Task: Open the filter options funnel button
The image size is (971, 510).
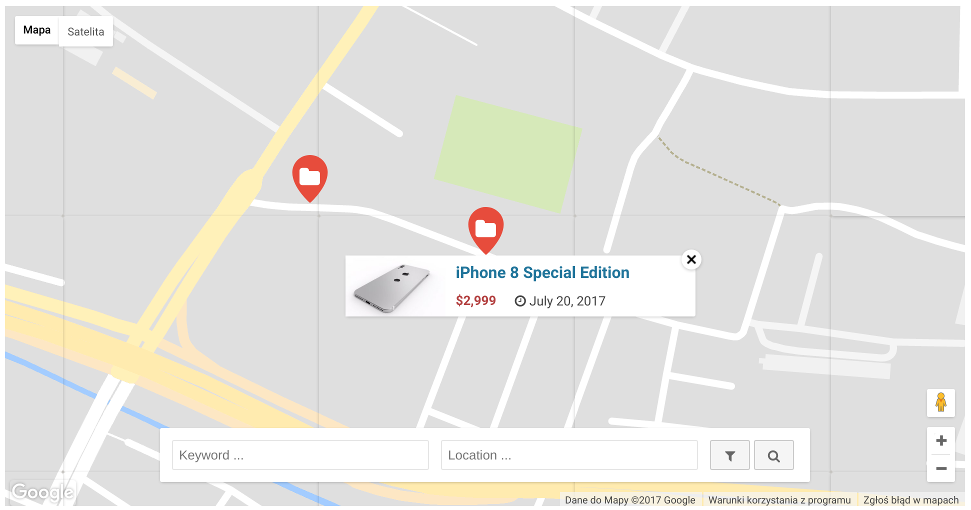Action: 729,456
